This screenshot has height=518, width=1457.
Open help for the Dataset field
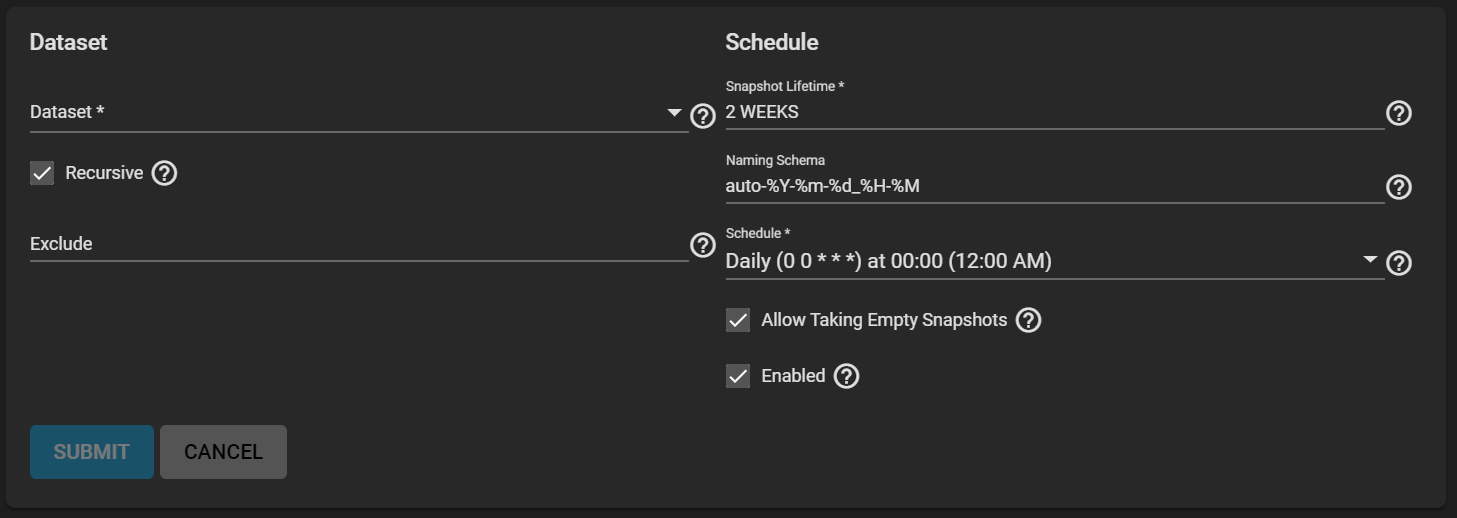703,116
